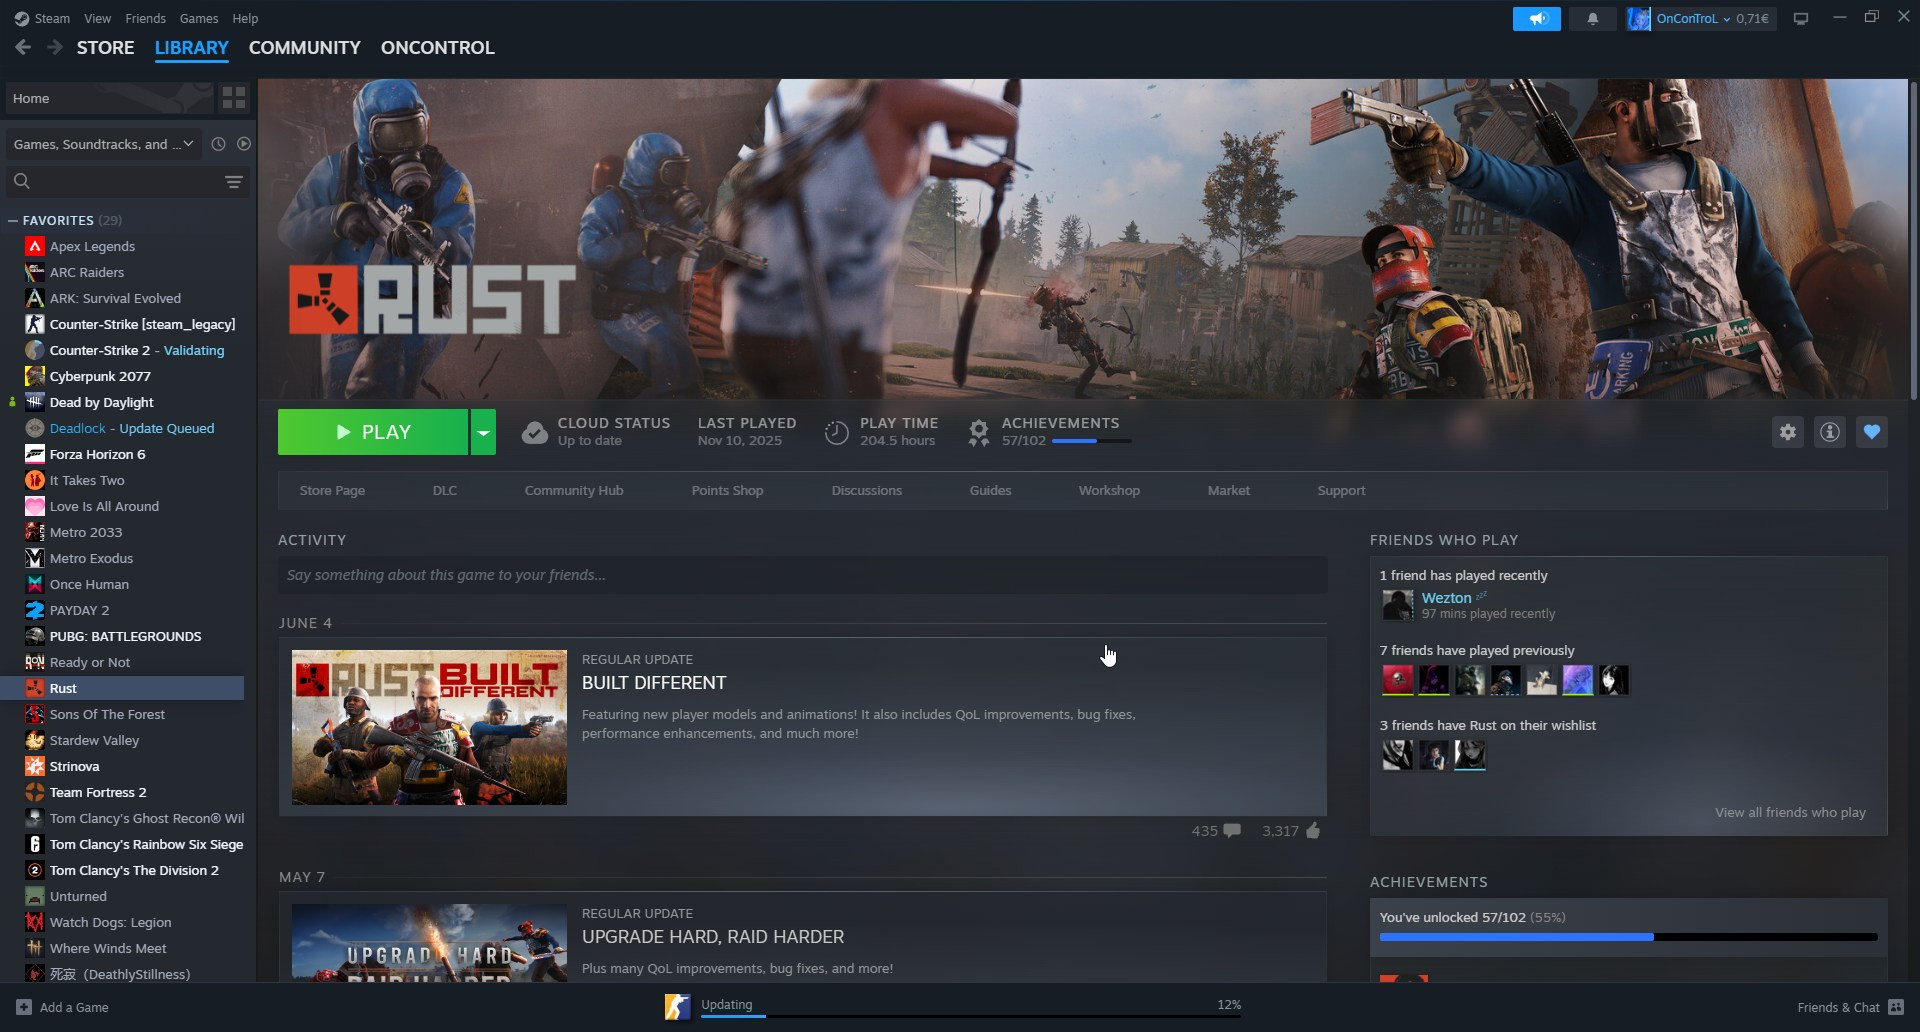The width and height of the screenshot is (1920, 1032).
Task: Go back with the left arrow
Action: click(x=23, y=47)
